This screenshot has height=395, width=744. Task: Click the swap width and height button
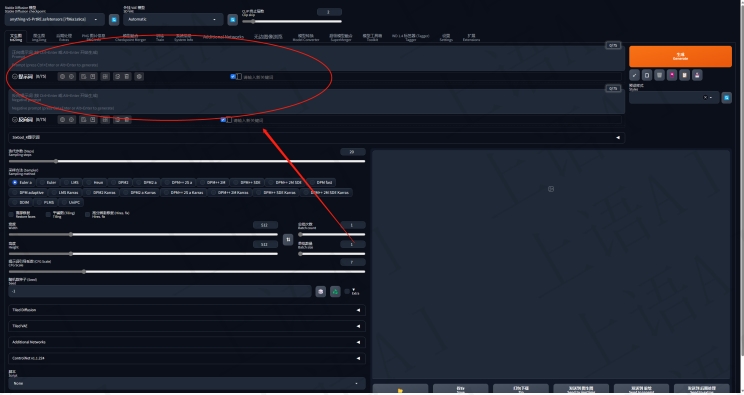288,240
